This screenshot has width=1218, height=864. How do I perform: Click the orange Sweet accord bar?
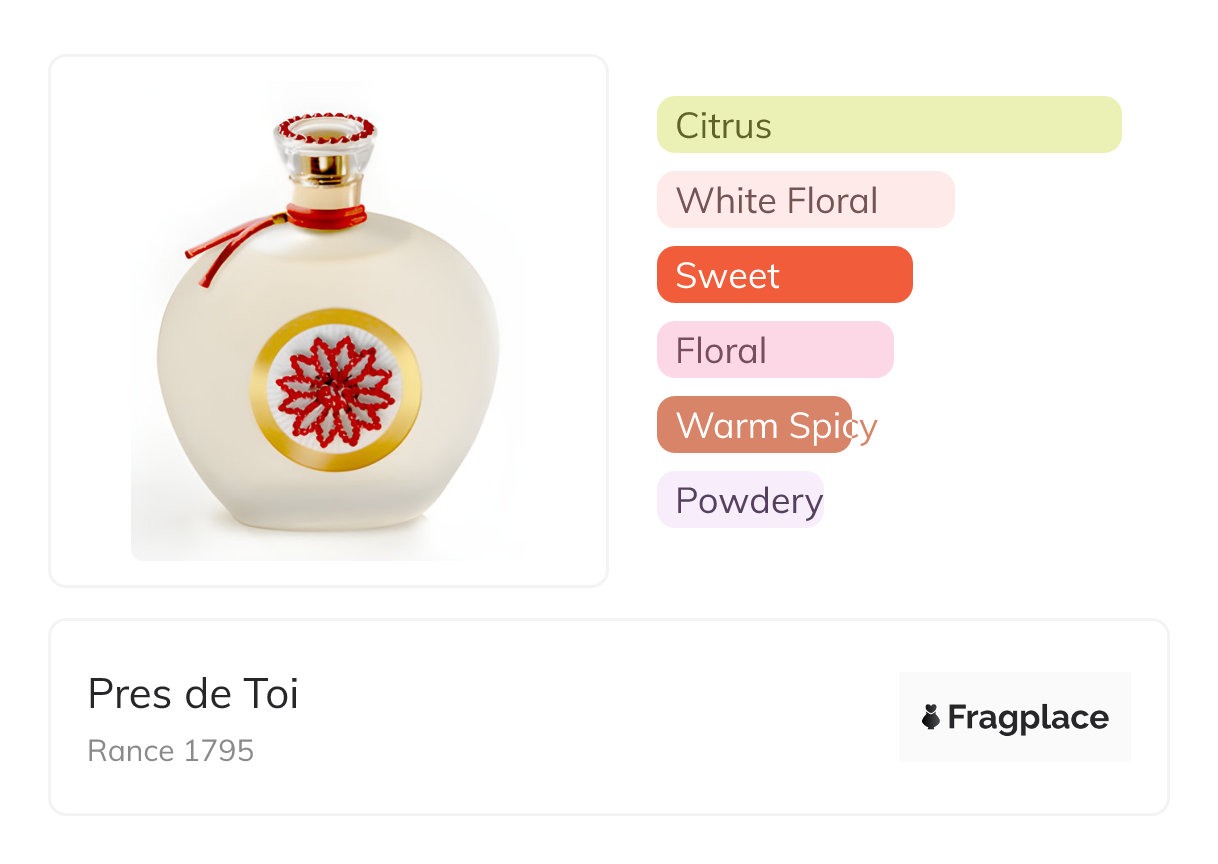[784, 275]
